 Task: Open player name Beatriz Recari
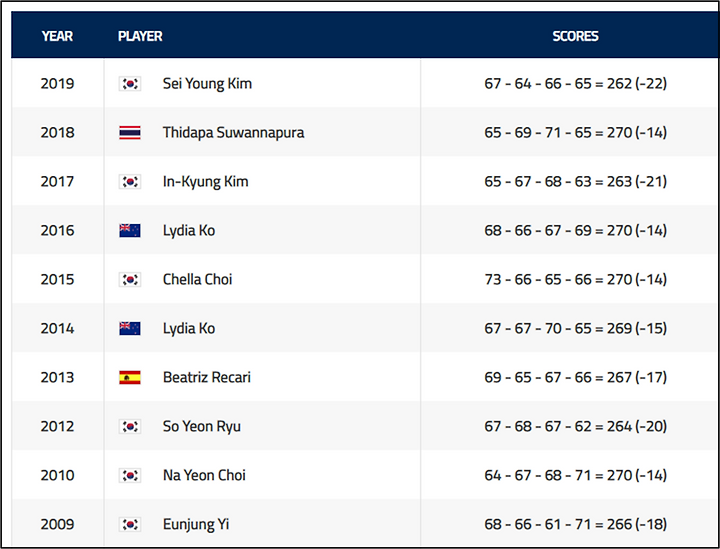pyautogui.click(x=207, y=377)
